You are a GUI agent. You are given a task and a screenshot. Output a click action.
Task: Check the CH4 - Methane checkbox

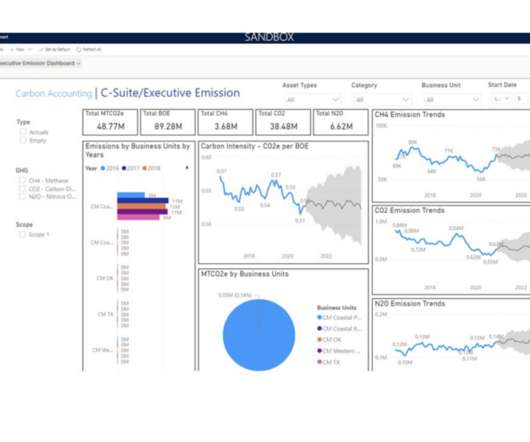[23, 181]
